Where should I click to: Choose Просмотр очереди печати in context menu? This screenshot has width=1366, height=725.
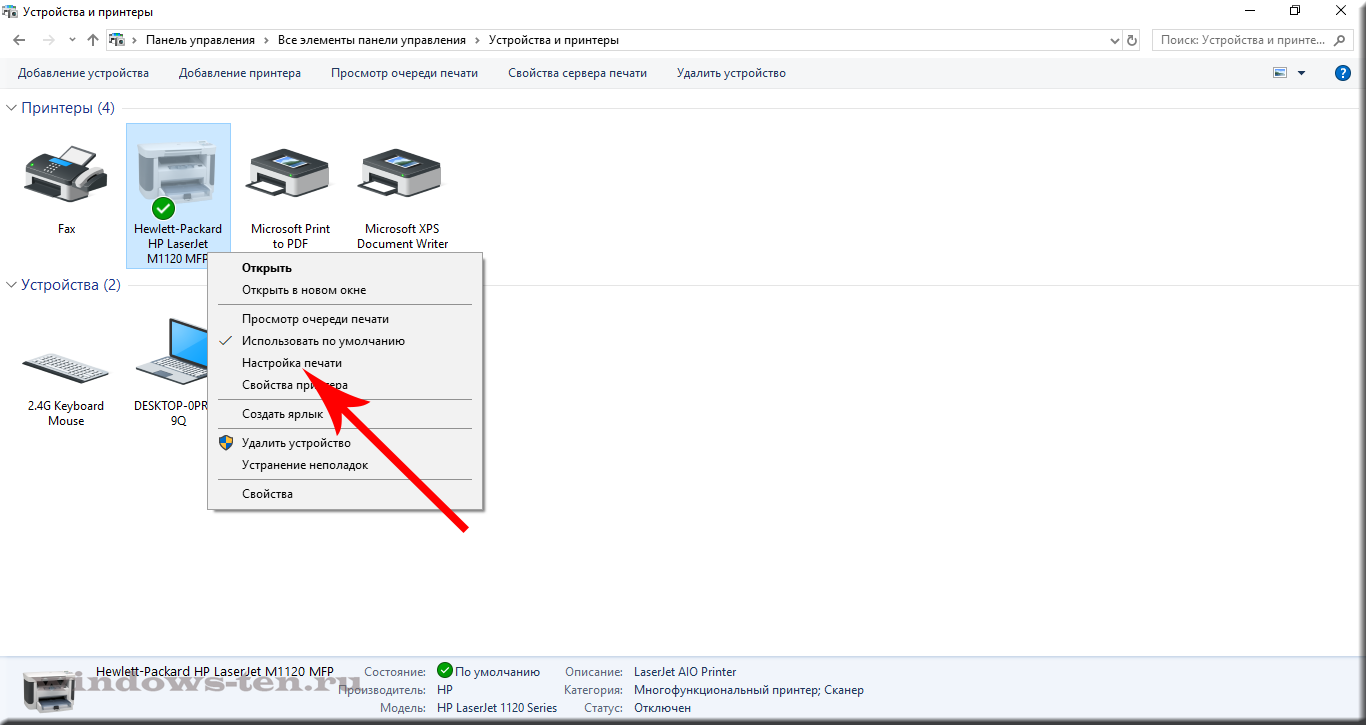point(345,319)
